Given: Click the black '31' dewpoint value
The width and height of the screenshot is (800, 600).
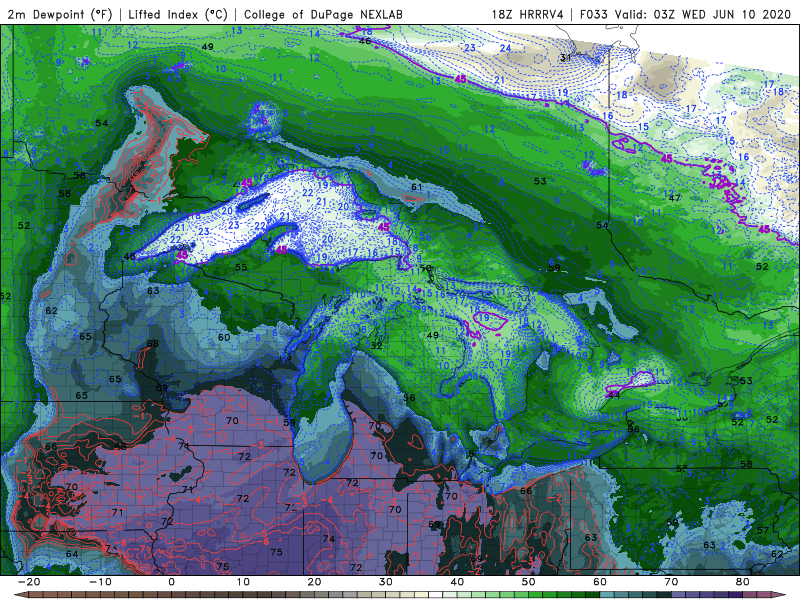Looking at the screenshot, I should point(565,58).
